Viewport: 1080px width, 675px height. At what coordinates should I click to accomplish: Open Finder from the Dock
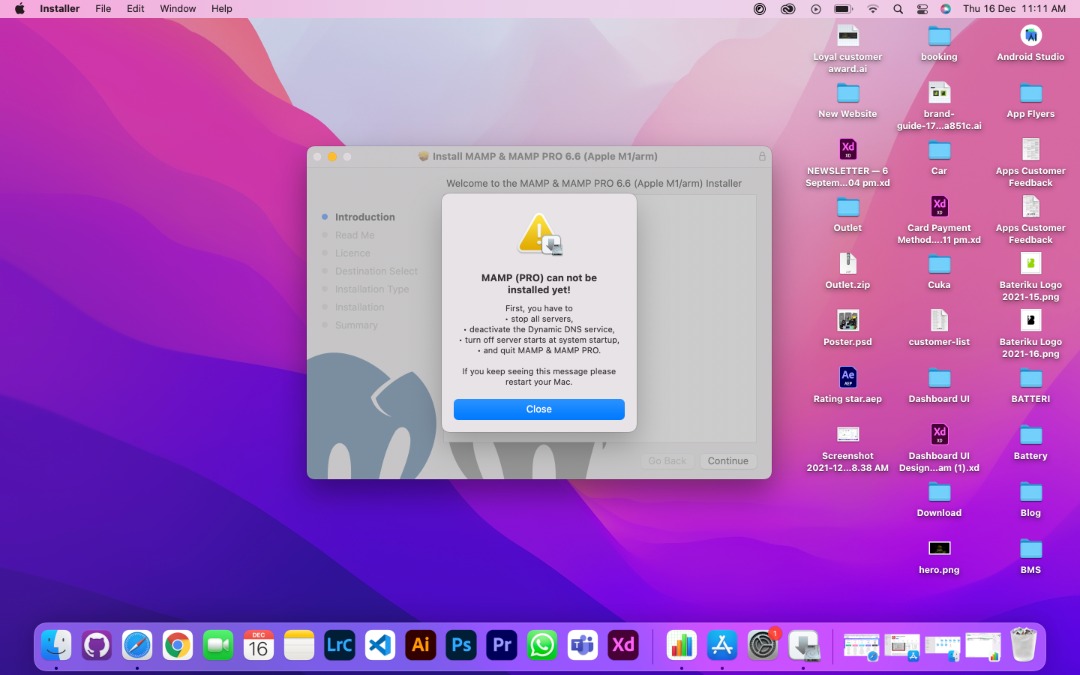(56, 645)
